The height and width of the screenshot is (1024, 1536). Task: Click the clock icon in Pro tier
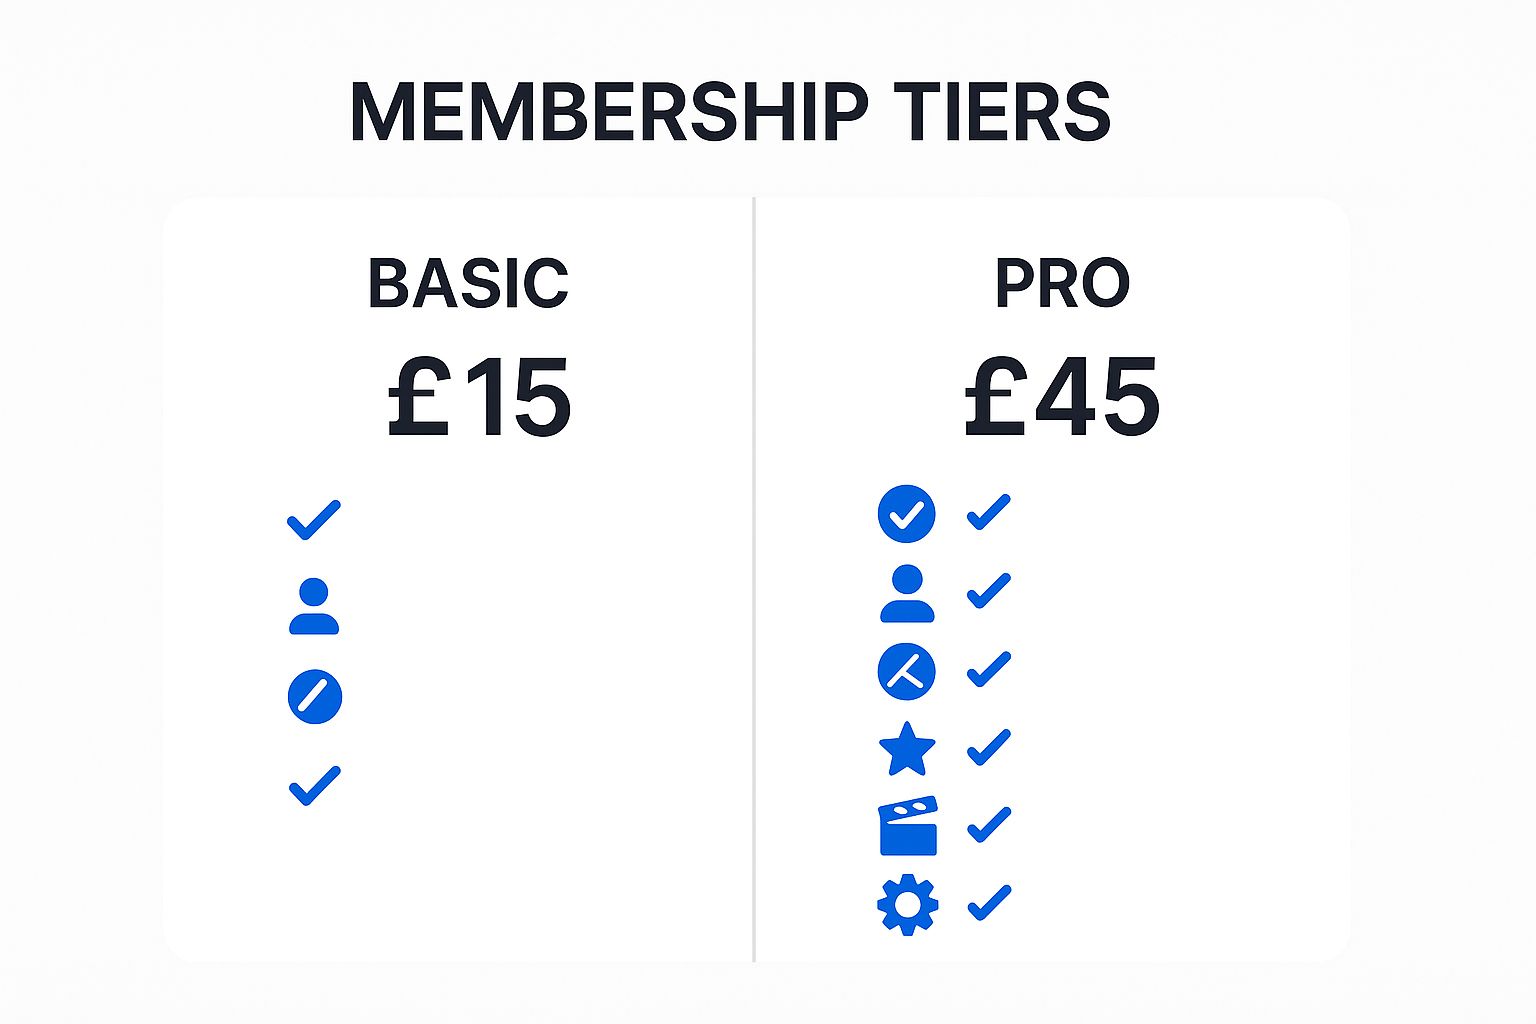906,671
